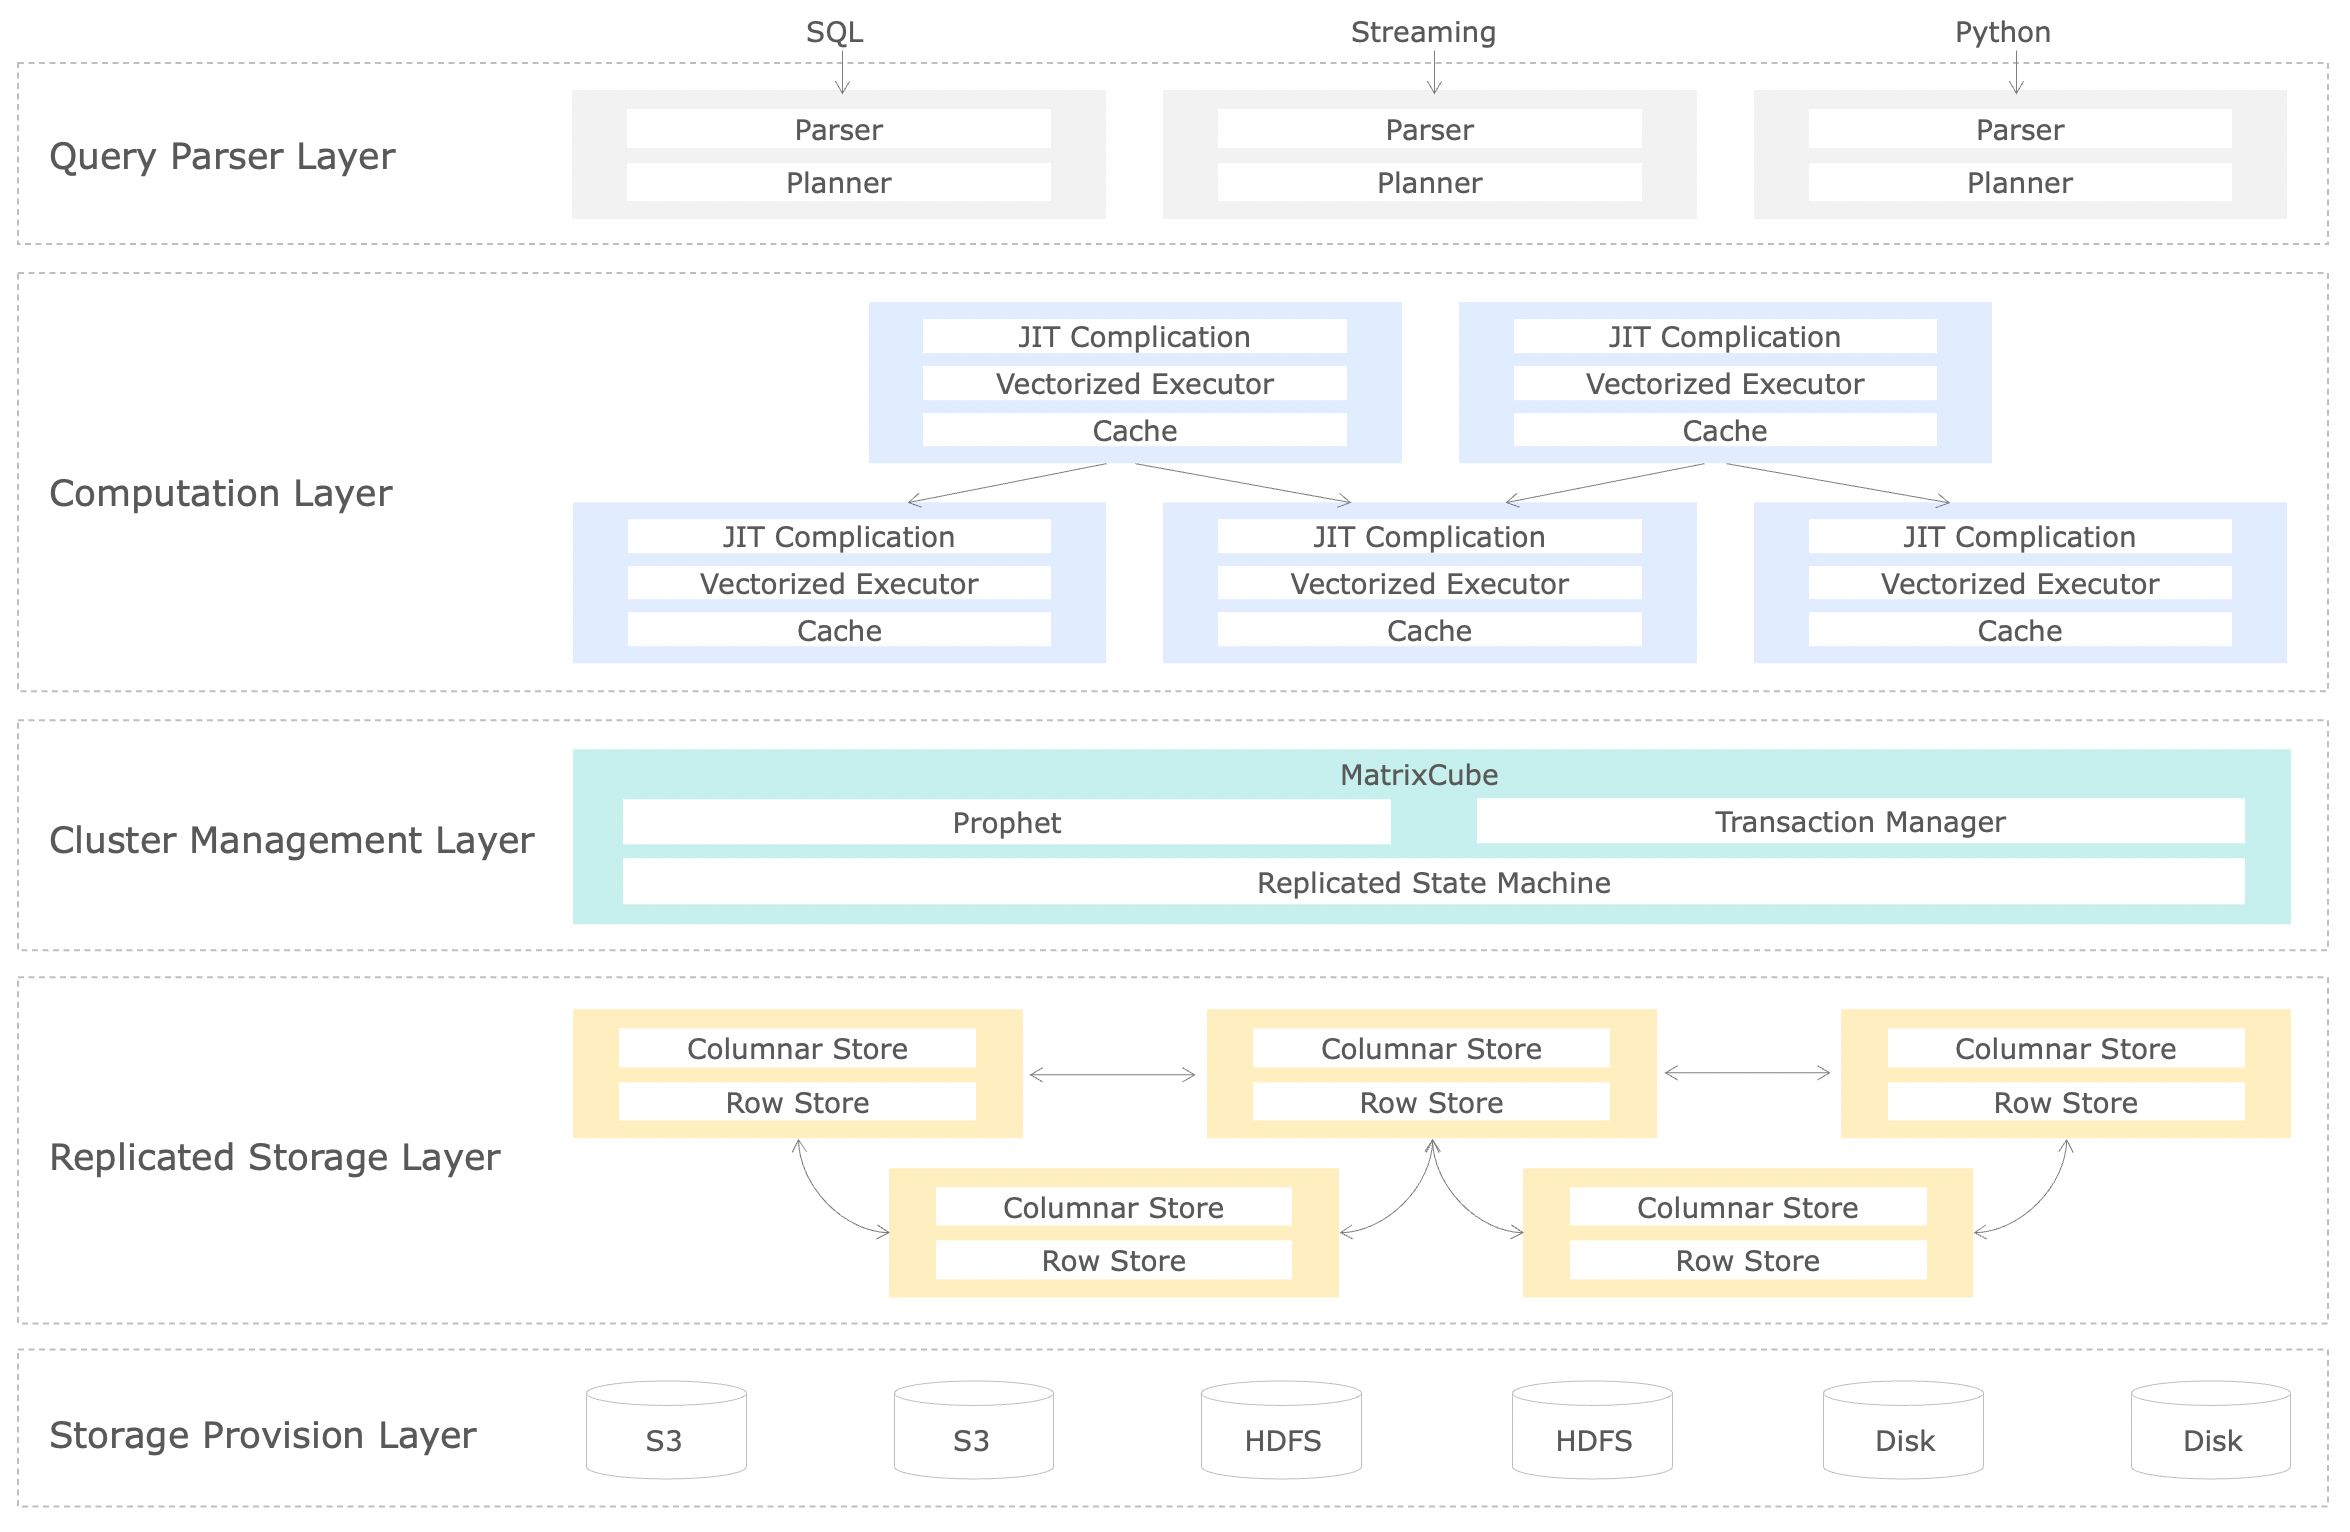
Task: Select the leftmost JIT Complication block
Action: pos(838,537)
